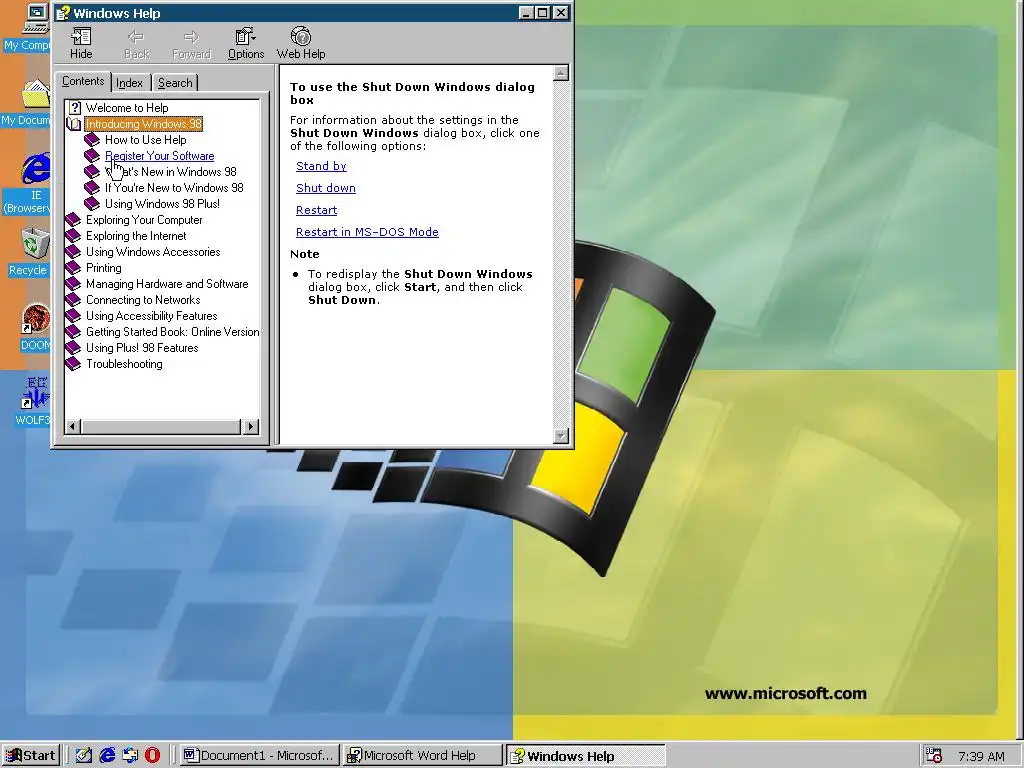Click the topic pane vertical scrollbar track

pos(561,254)
